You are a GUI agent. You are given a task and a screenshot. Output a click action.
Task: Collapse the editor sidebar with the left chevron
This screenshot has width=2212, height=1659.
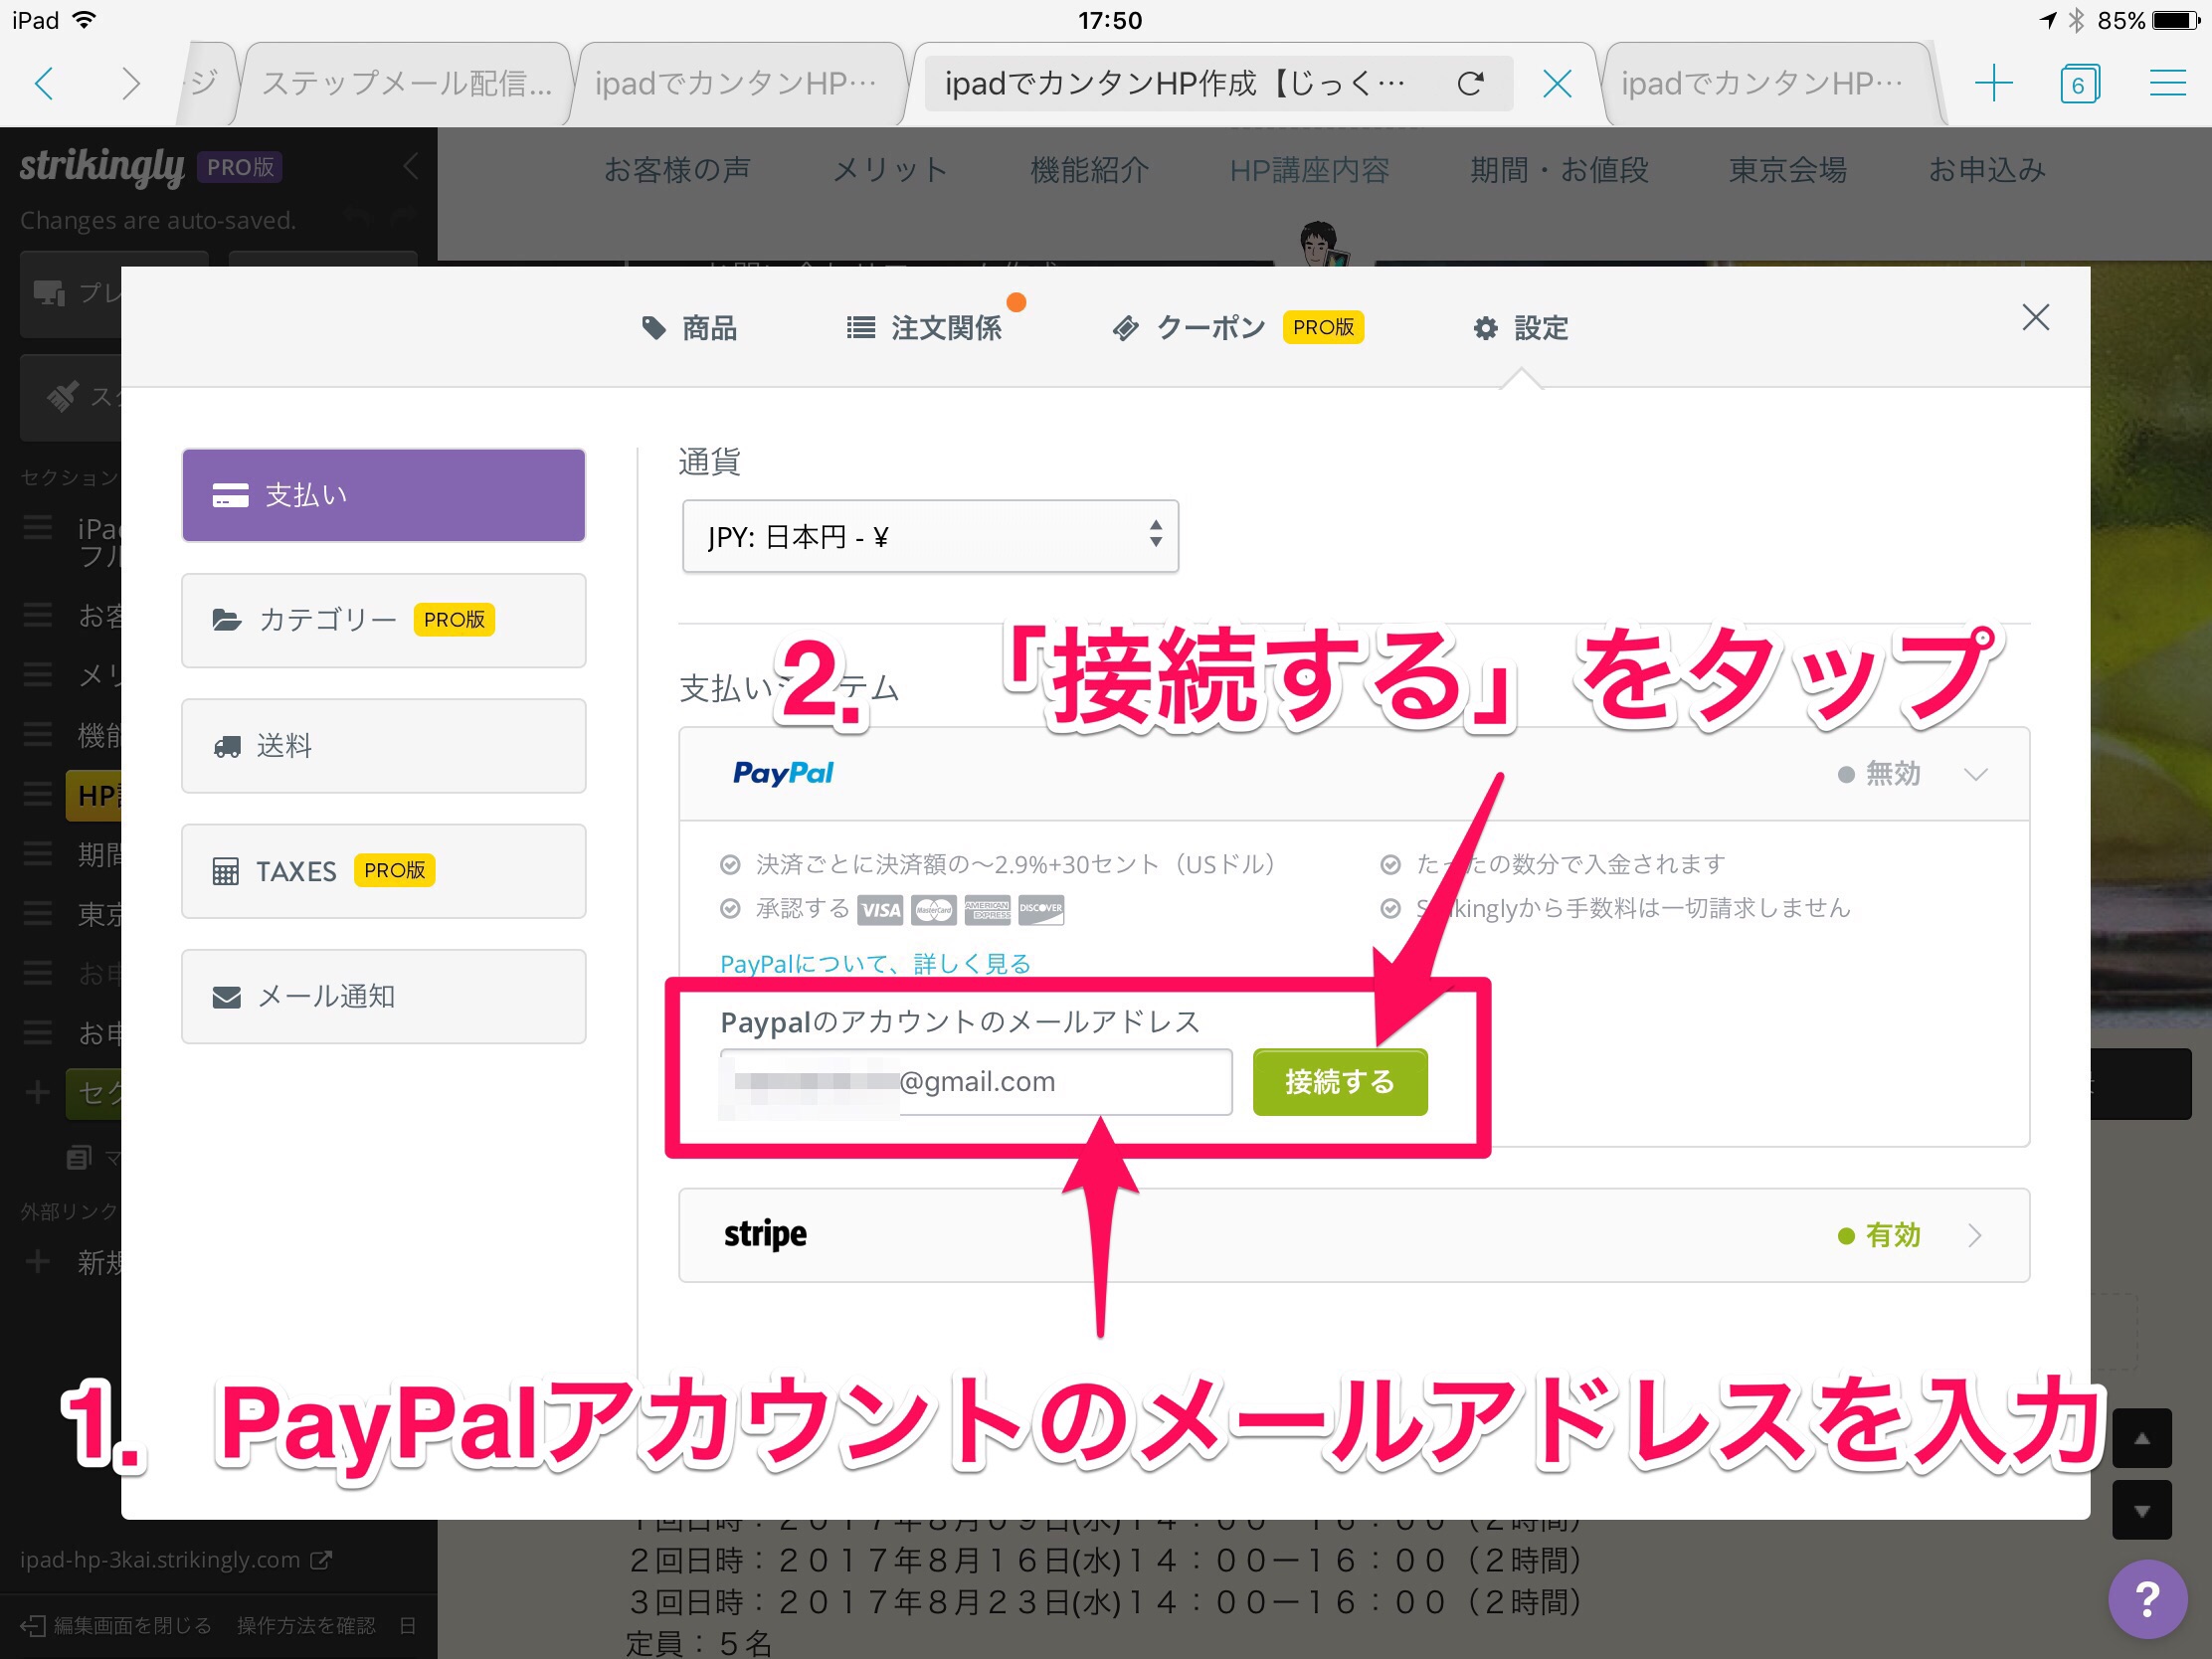click(411, 166)
